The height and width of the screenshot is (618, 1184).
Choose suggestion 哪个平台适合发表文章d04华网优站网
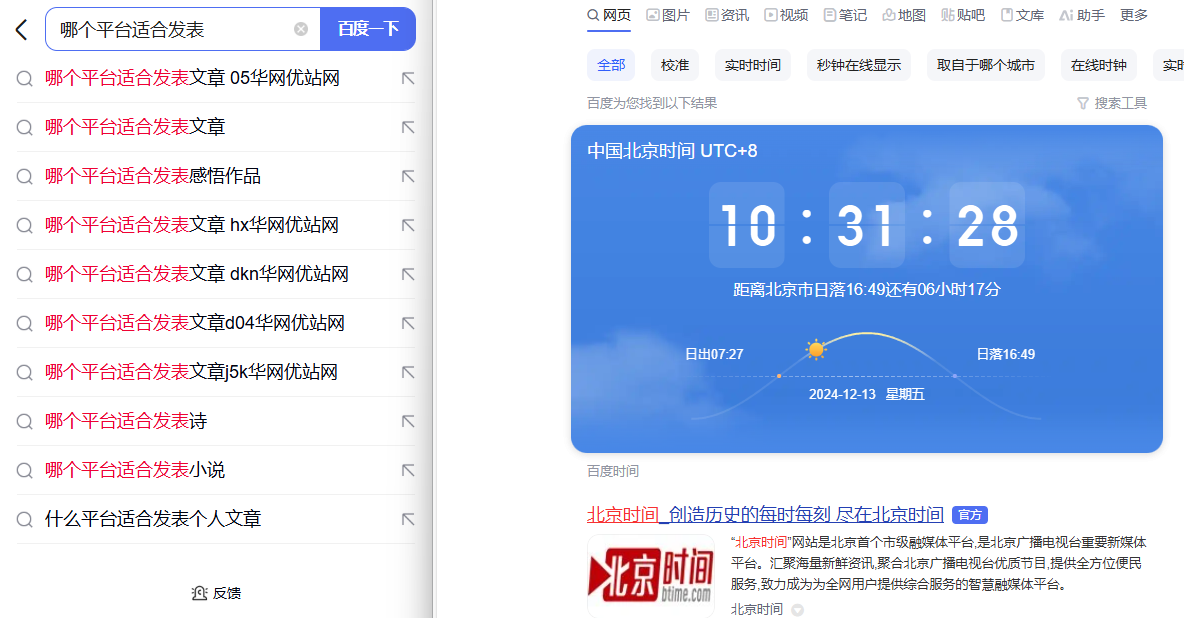(195, 323)
